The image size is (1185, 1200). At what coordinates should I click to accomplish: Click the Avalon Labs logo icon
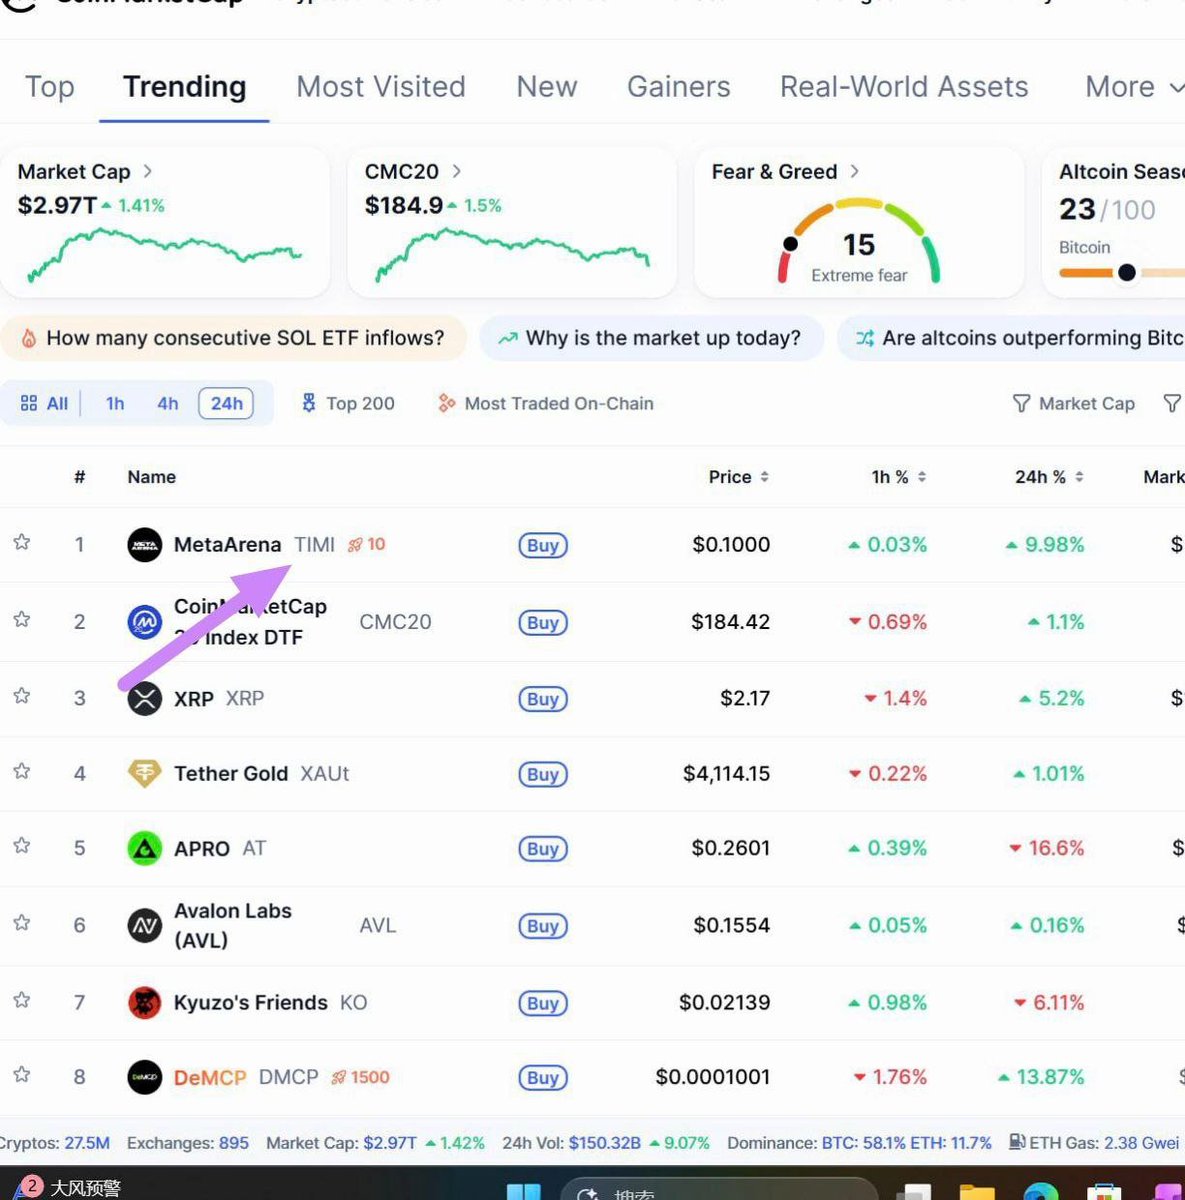click(145, 925)
